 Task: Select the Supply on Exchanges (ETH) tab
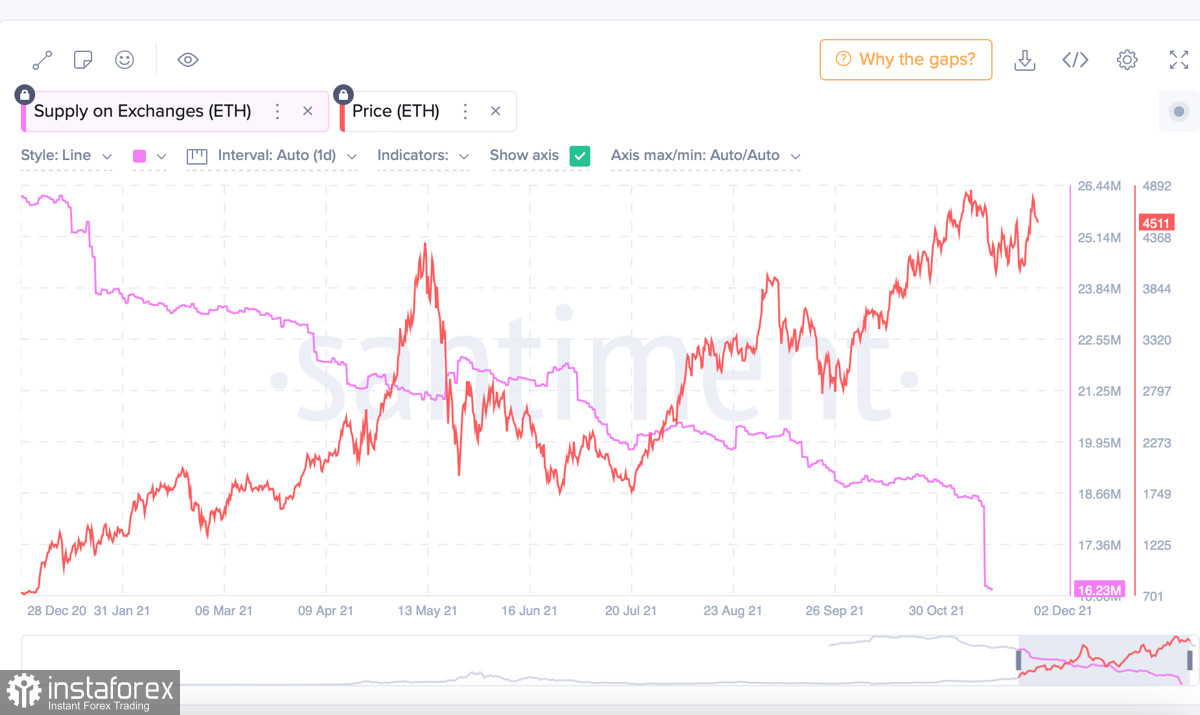[x=142, y=111]
